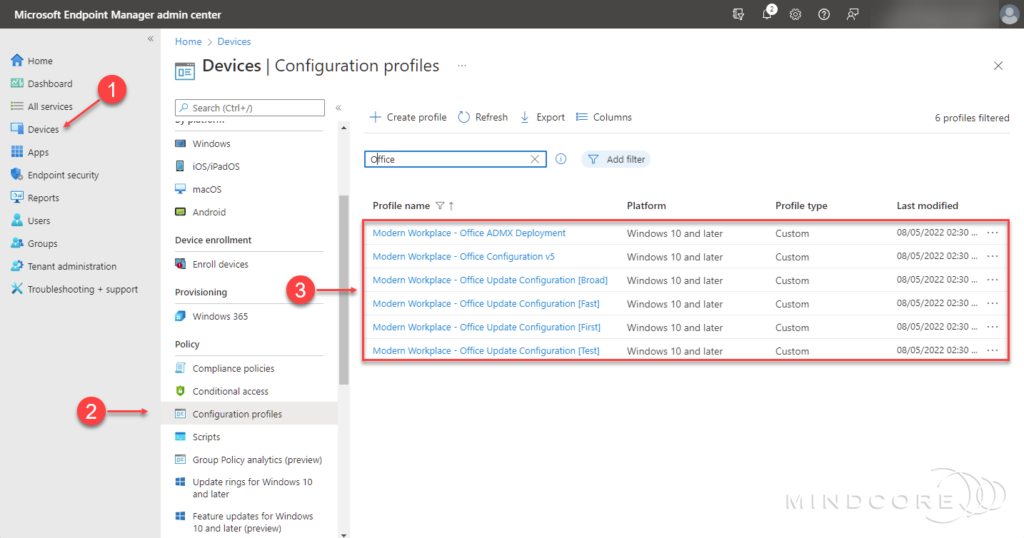Select Windows platform in devices menu
The height and width of the screenshot is (538, 1024).
point(202,144)
